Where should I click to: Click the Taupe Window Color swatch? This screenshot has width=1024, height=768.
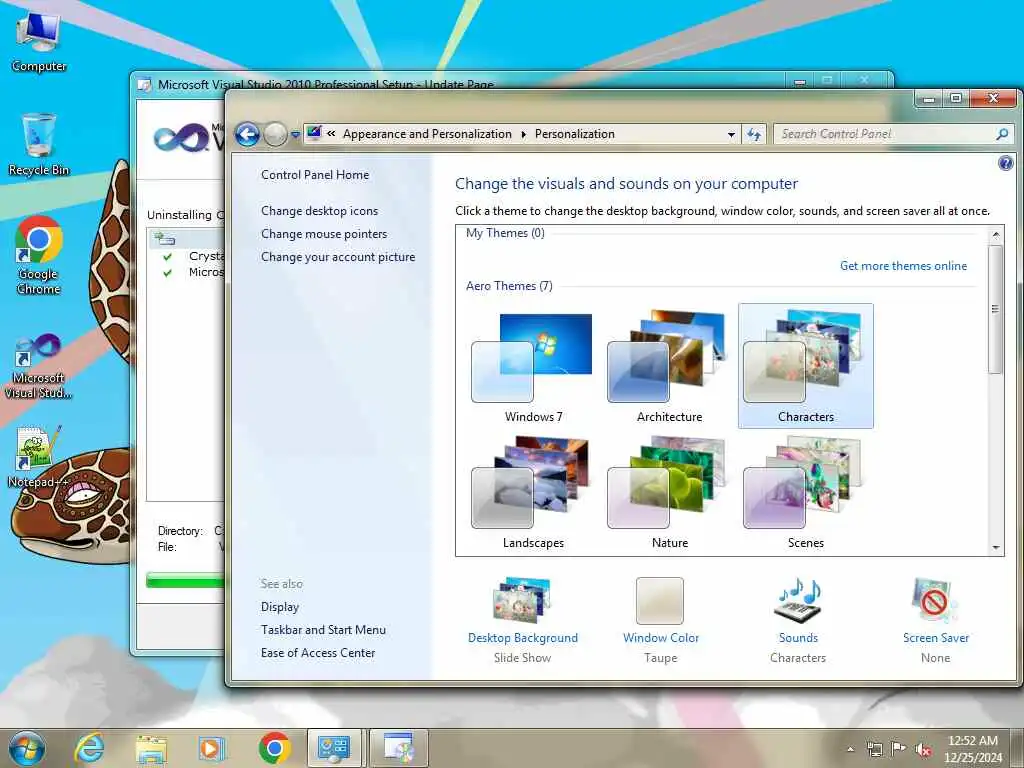(660, 601)
